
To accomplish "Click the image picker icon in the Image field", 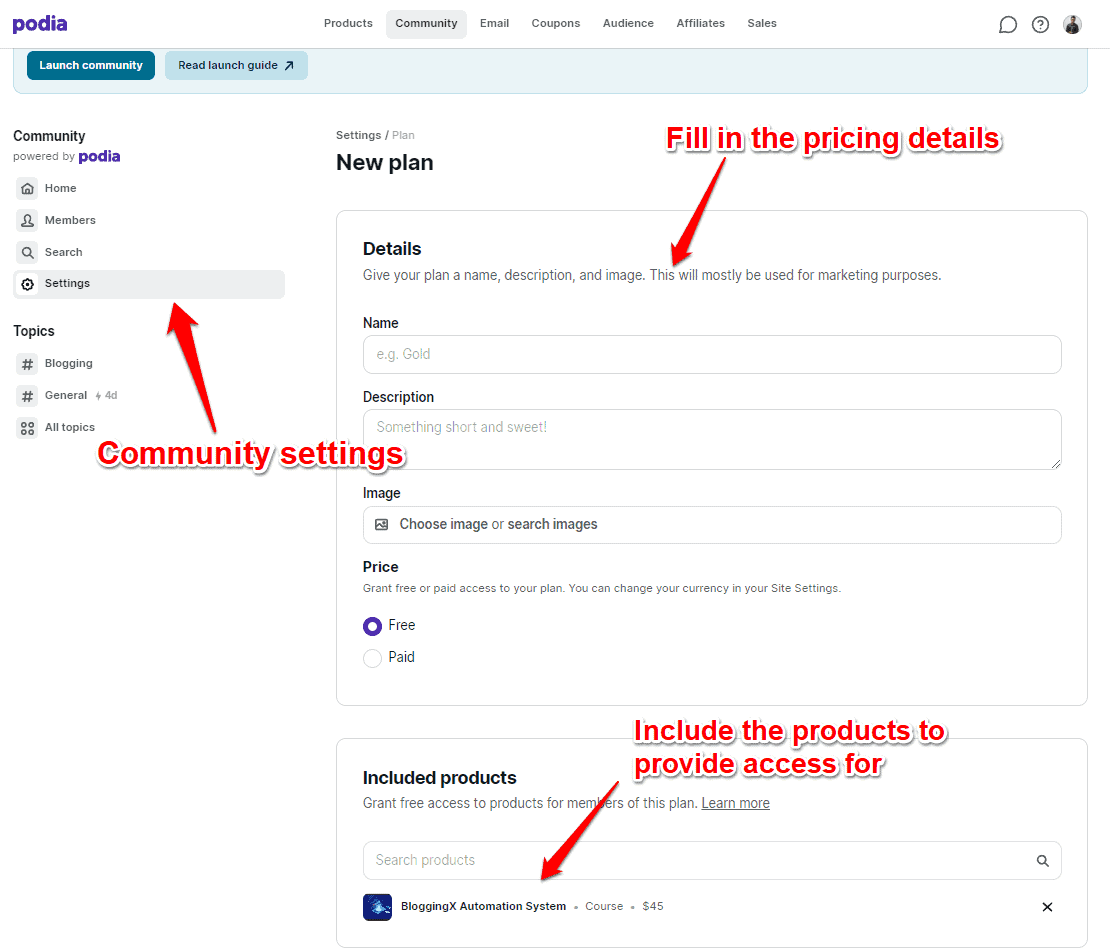I will pos(381,524).
